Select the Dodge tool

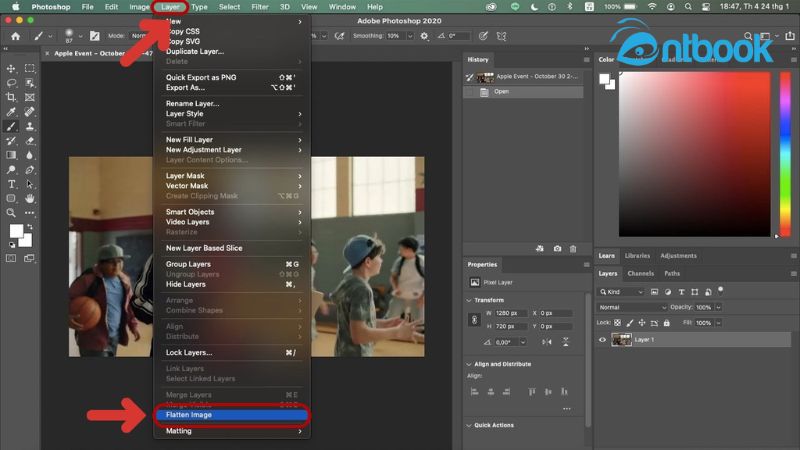click(11, 169)
